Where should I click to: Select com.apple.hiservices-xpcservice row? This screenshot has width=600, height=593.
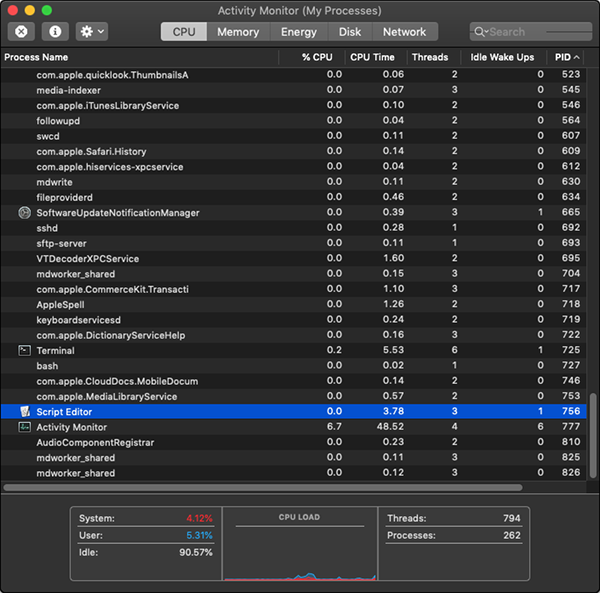coord(293,166)
